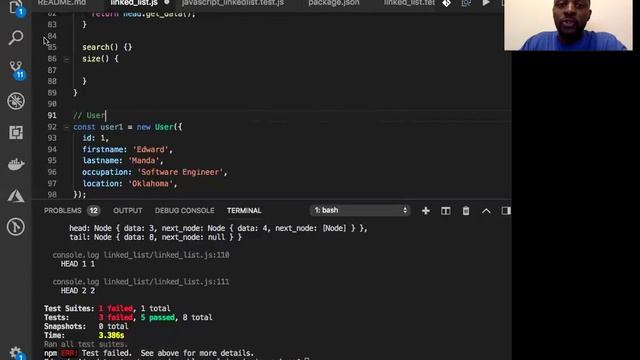Select the 1: bash terminal dropdown

(x=360, y=210)
